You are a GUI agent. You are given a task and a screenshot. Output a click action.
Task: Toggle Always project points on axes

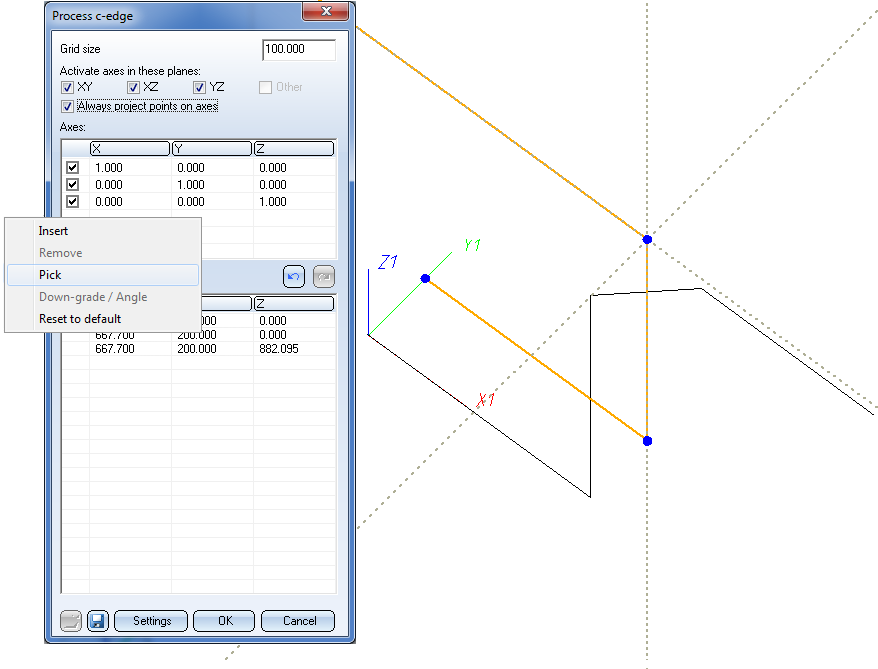68,106
